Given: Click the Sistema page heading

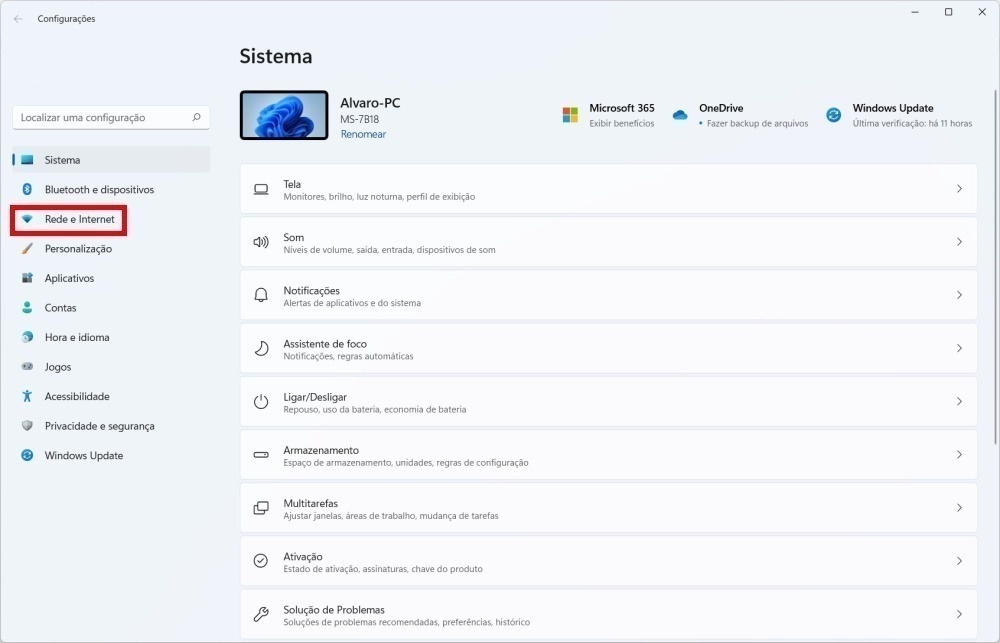Looking at the screenshot, I should pyautogui.click(x=276, y=56).
